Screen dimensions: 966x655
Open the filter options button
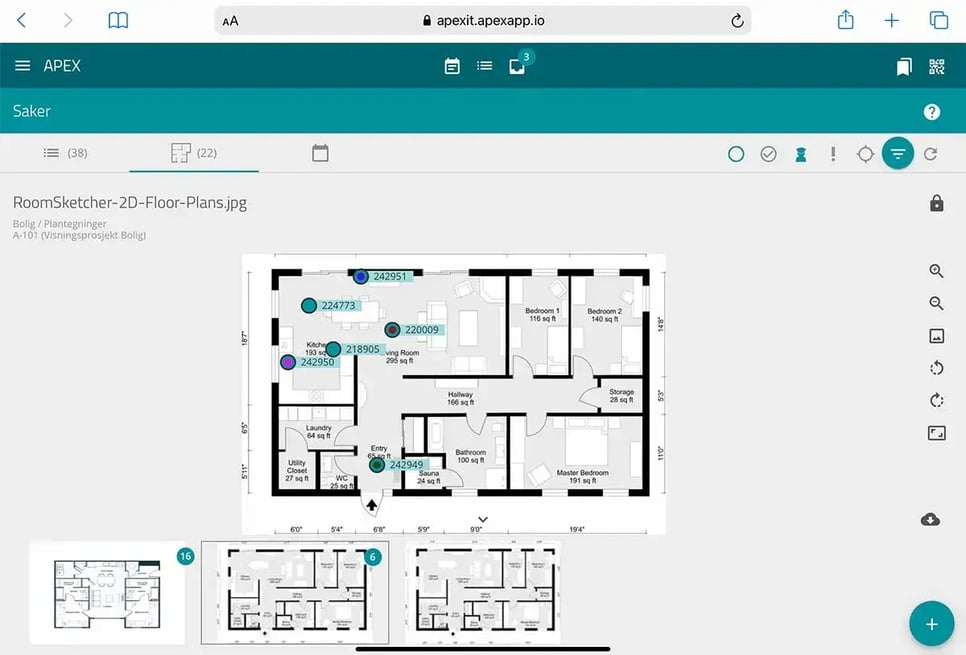click(x=898, y=154)
